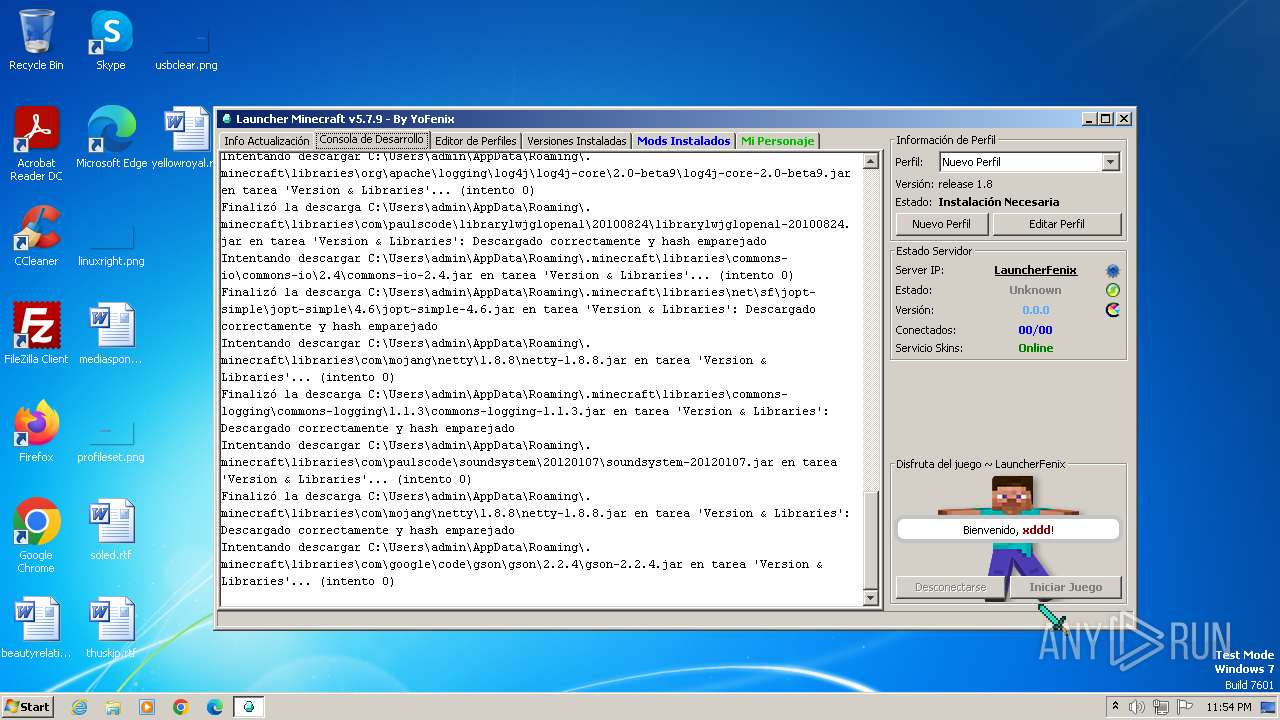Select mediaspon document on desktop
Screen dimensions: 1280x720
(x=111, y=333)
